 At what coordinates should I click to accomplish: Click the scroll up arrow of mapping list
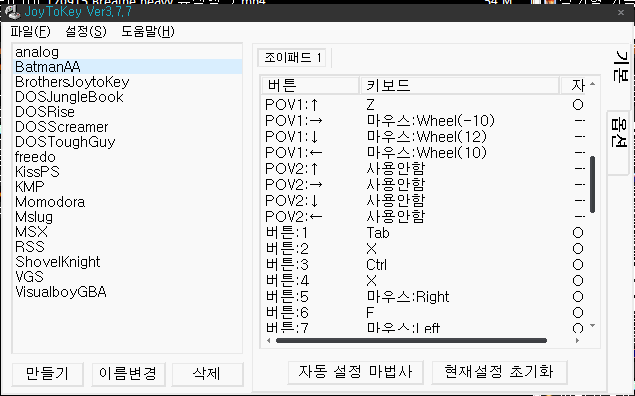coord(592,84)
